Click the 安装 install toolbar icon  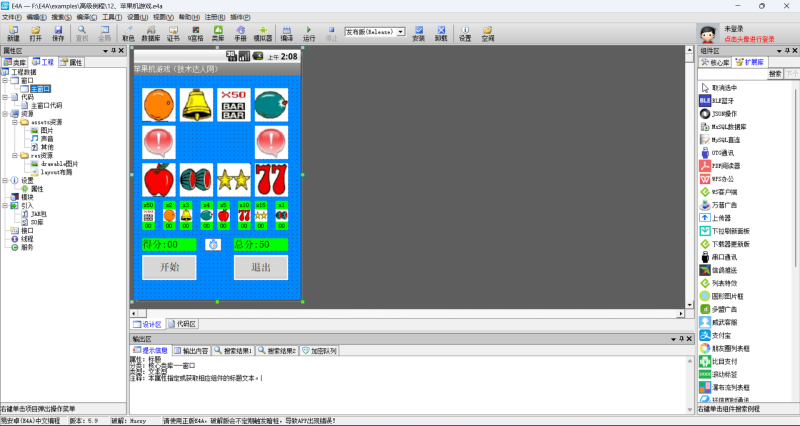(x=418, y=34)
